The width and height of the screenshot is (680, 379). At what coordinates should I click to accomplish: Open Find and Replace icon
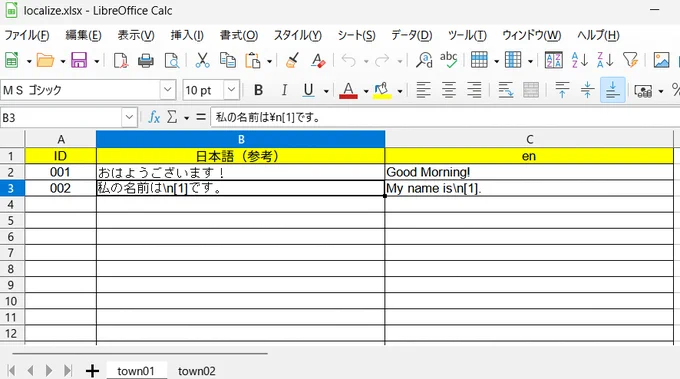pos(424,60)
